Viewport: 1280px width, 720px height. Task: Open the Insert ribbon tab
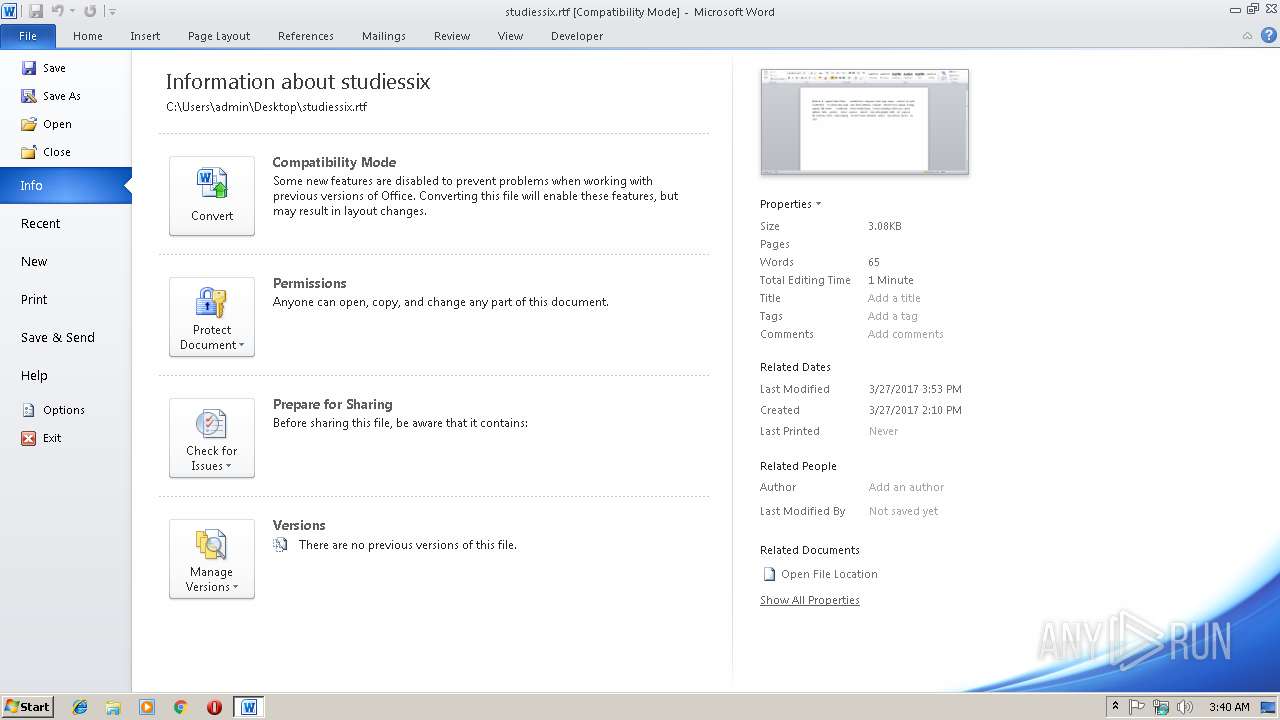(x=145, y=36)
